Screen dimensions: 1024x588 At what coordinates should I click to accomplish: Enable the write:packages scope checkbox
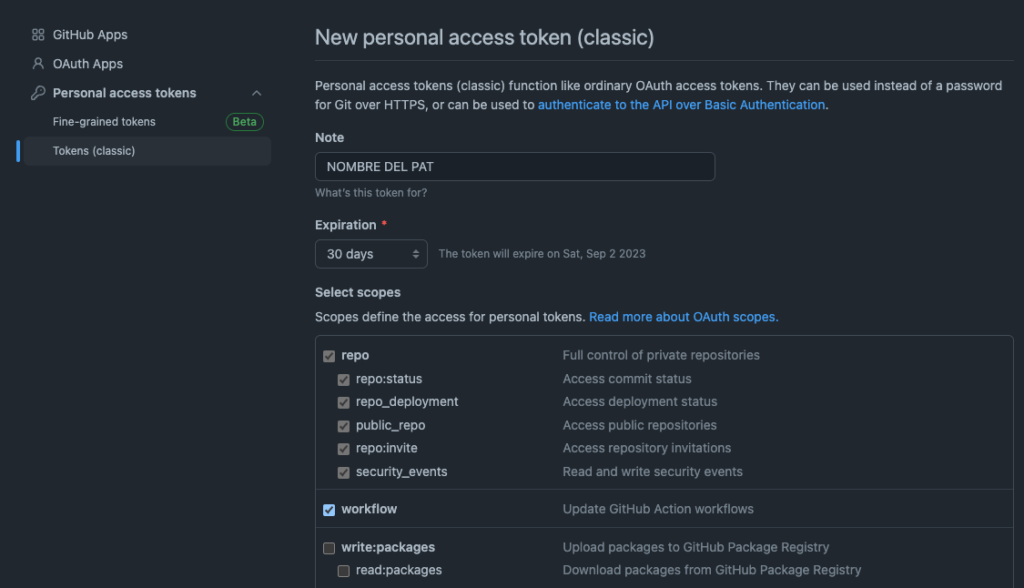click(329, 547)
